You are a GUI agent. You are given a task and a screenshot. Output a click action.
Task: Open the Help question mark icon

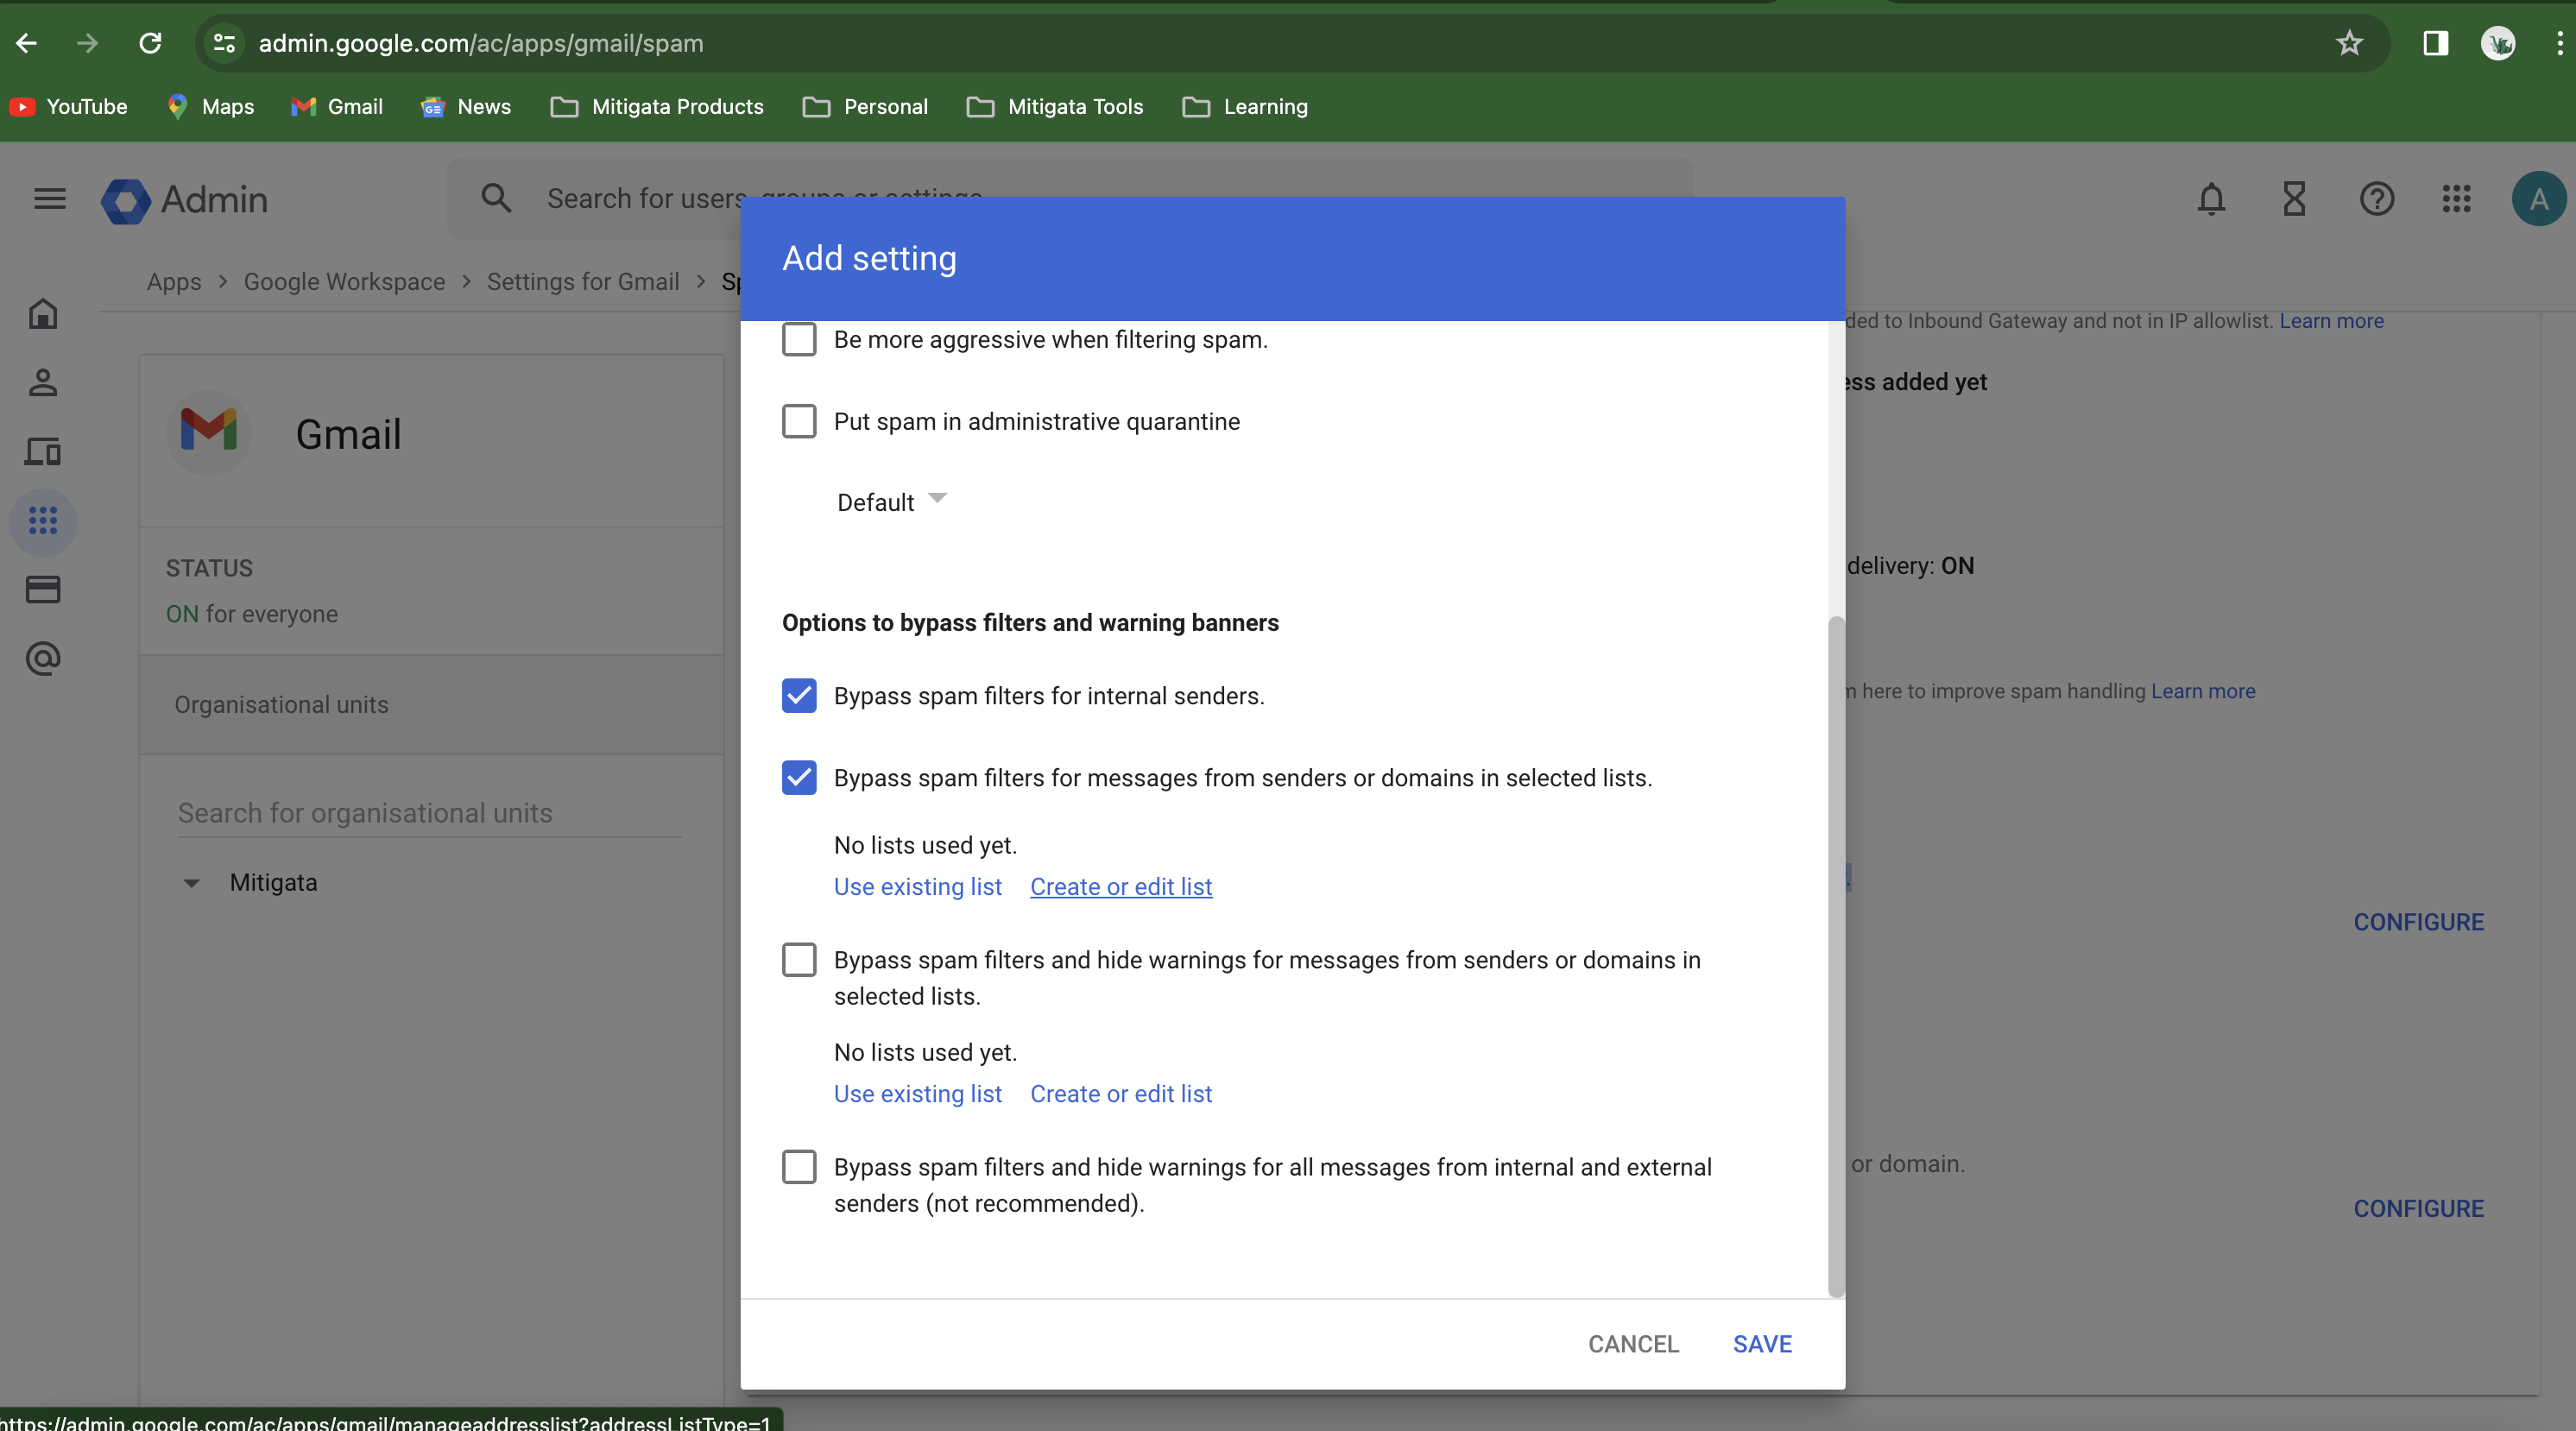pyautogui.click(x=2378, y=198)
